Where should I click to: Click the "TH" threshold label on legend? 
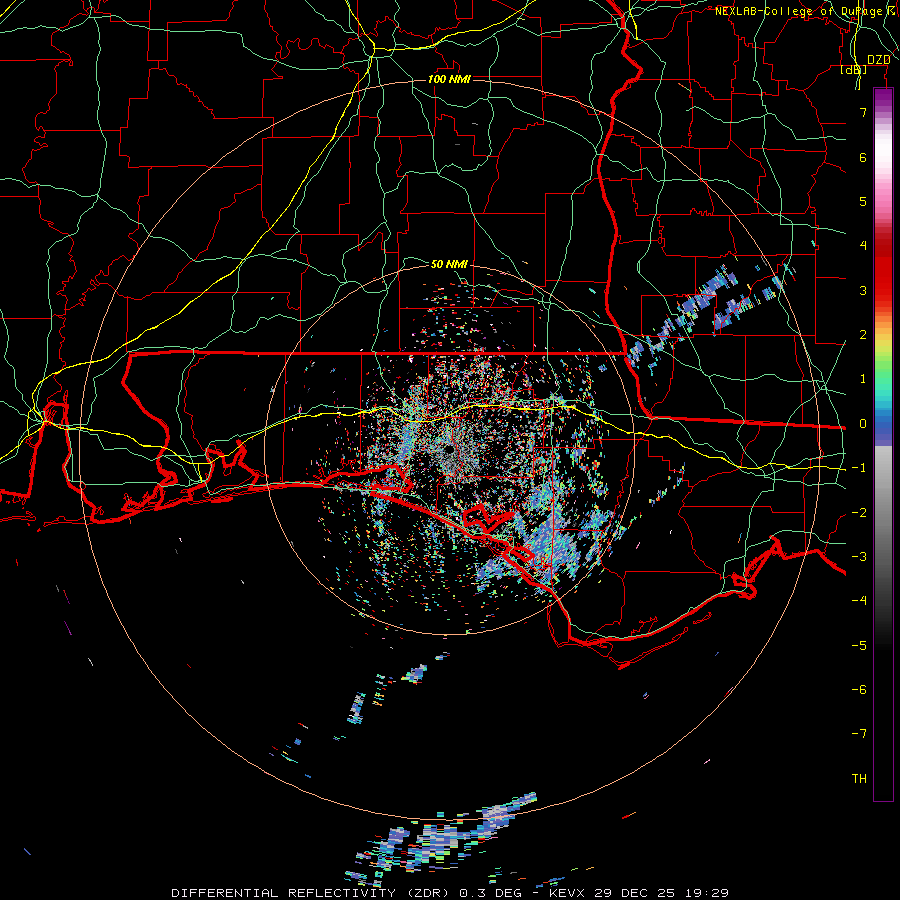(x=859, y=779)
